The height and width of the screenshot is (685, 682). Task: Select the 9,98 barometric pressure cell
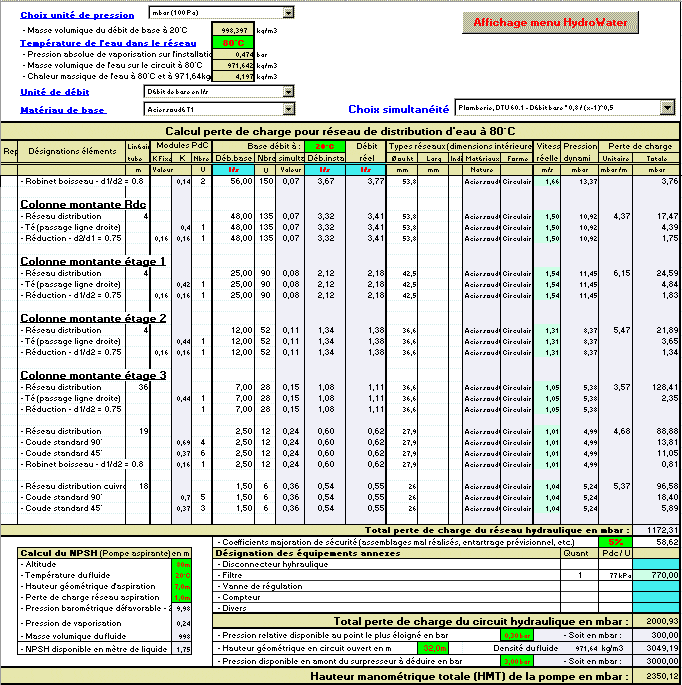(182, 609)
